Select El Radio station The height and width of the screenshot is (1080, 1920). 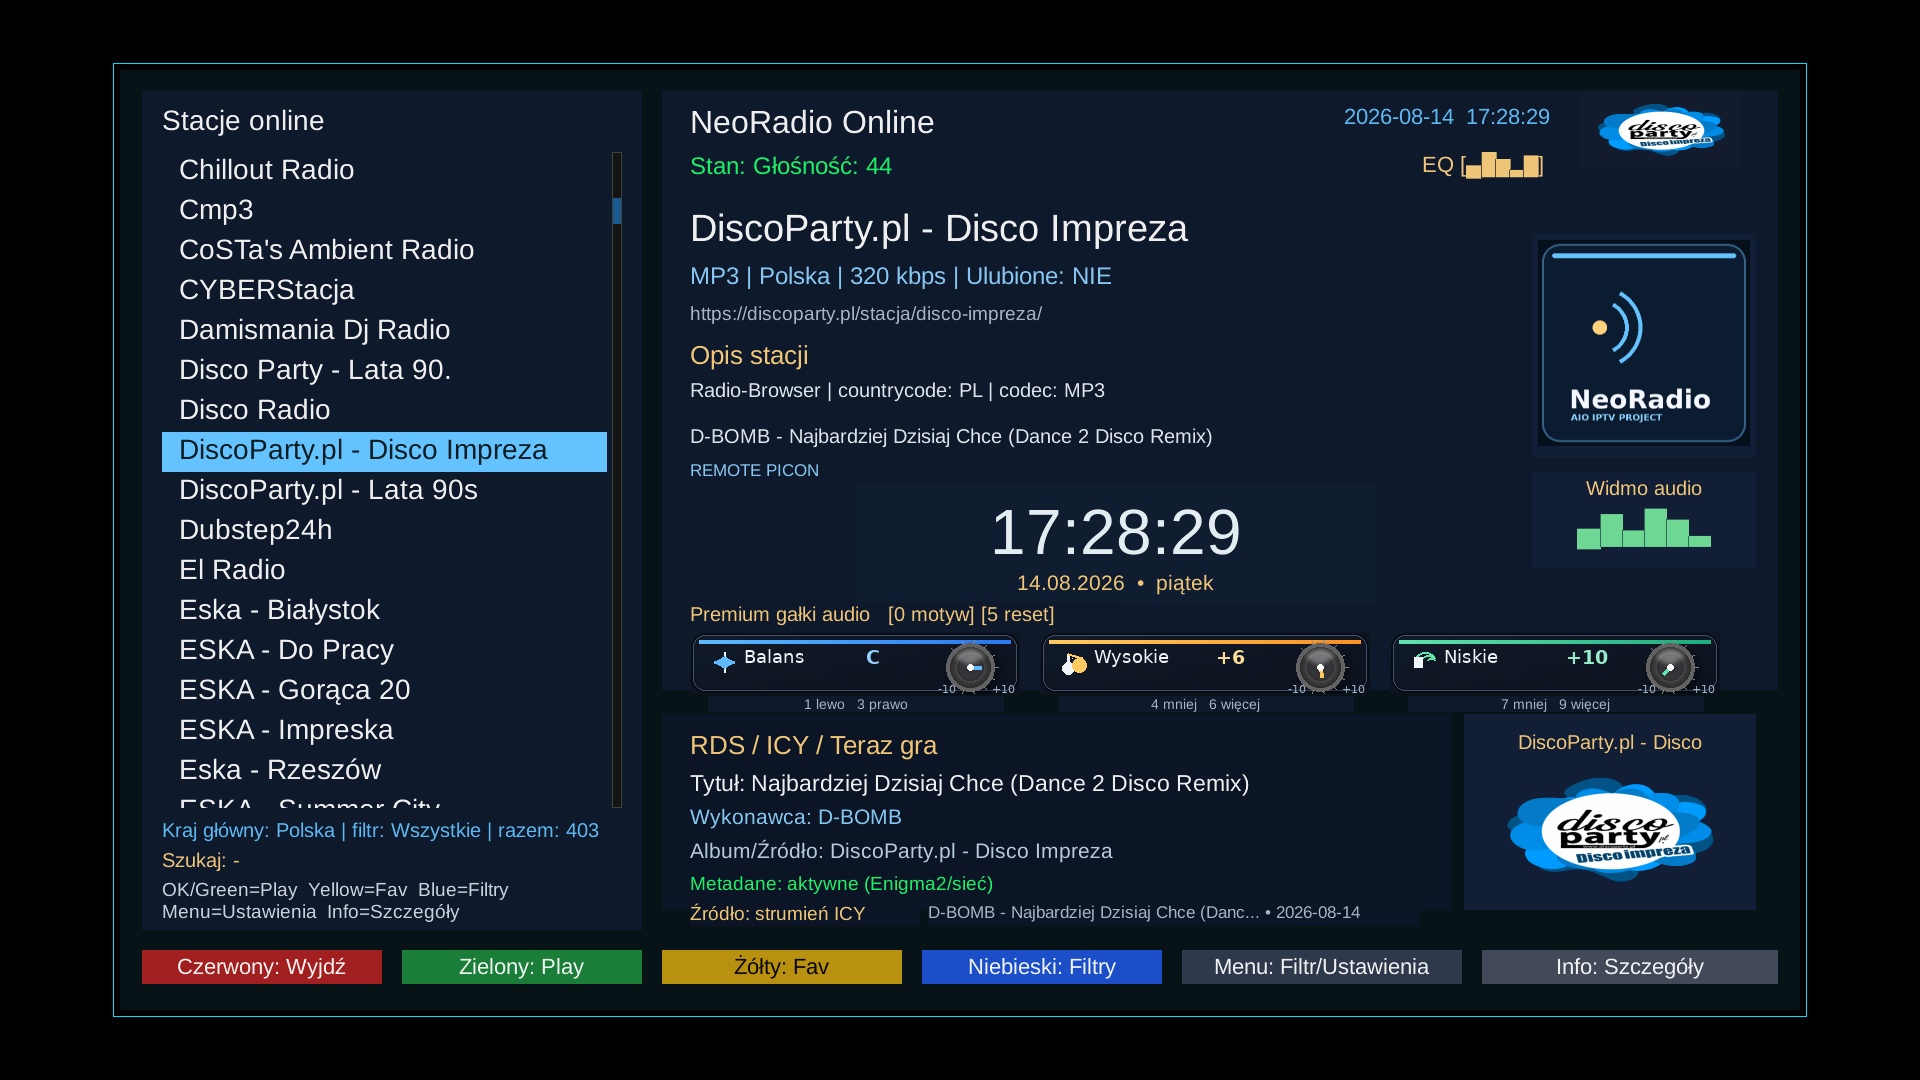pyautogui.click(x=384, y=570)
